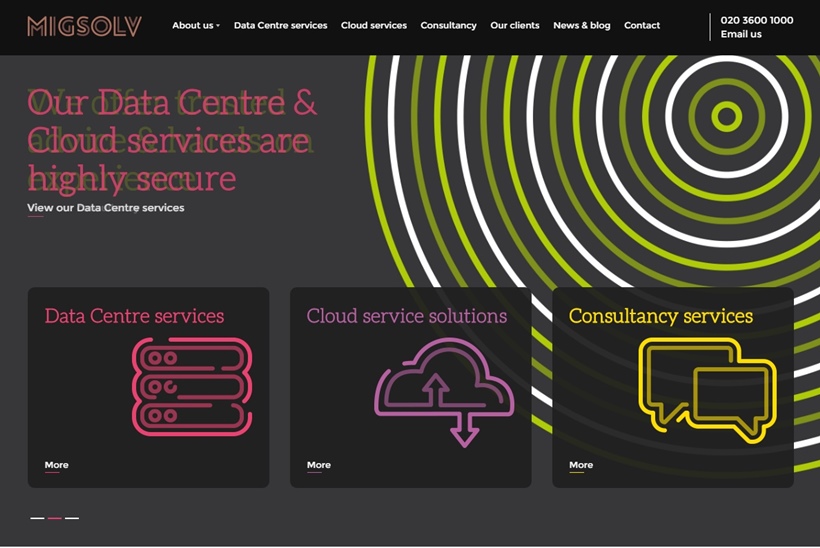This screenshot has width=820, height=548.
Task: Click the purple cloud upload icon
Action: point(444,390)
